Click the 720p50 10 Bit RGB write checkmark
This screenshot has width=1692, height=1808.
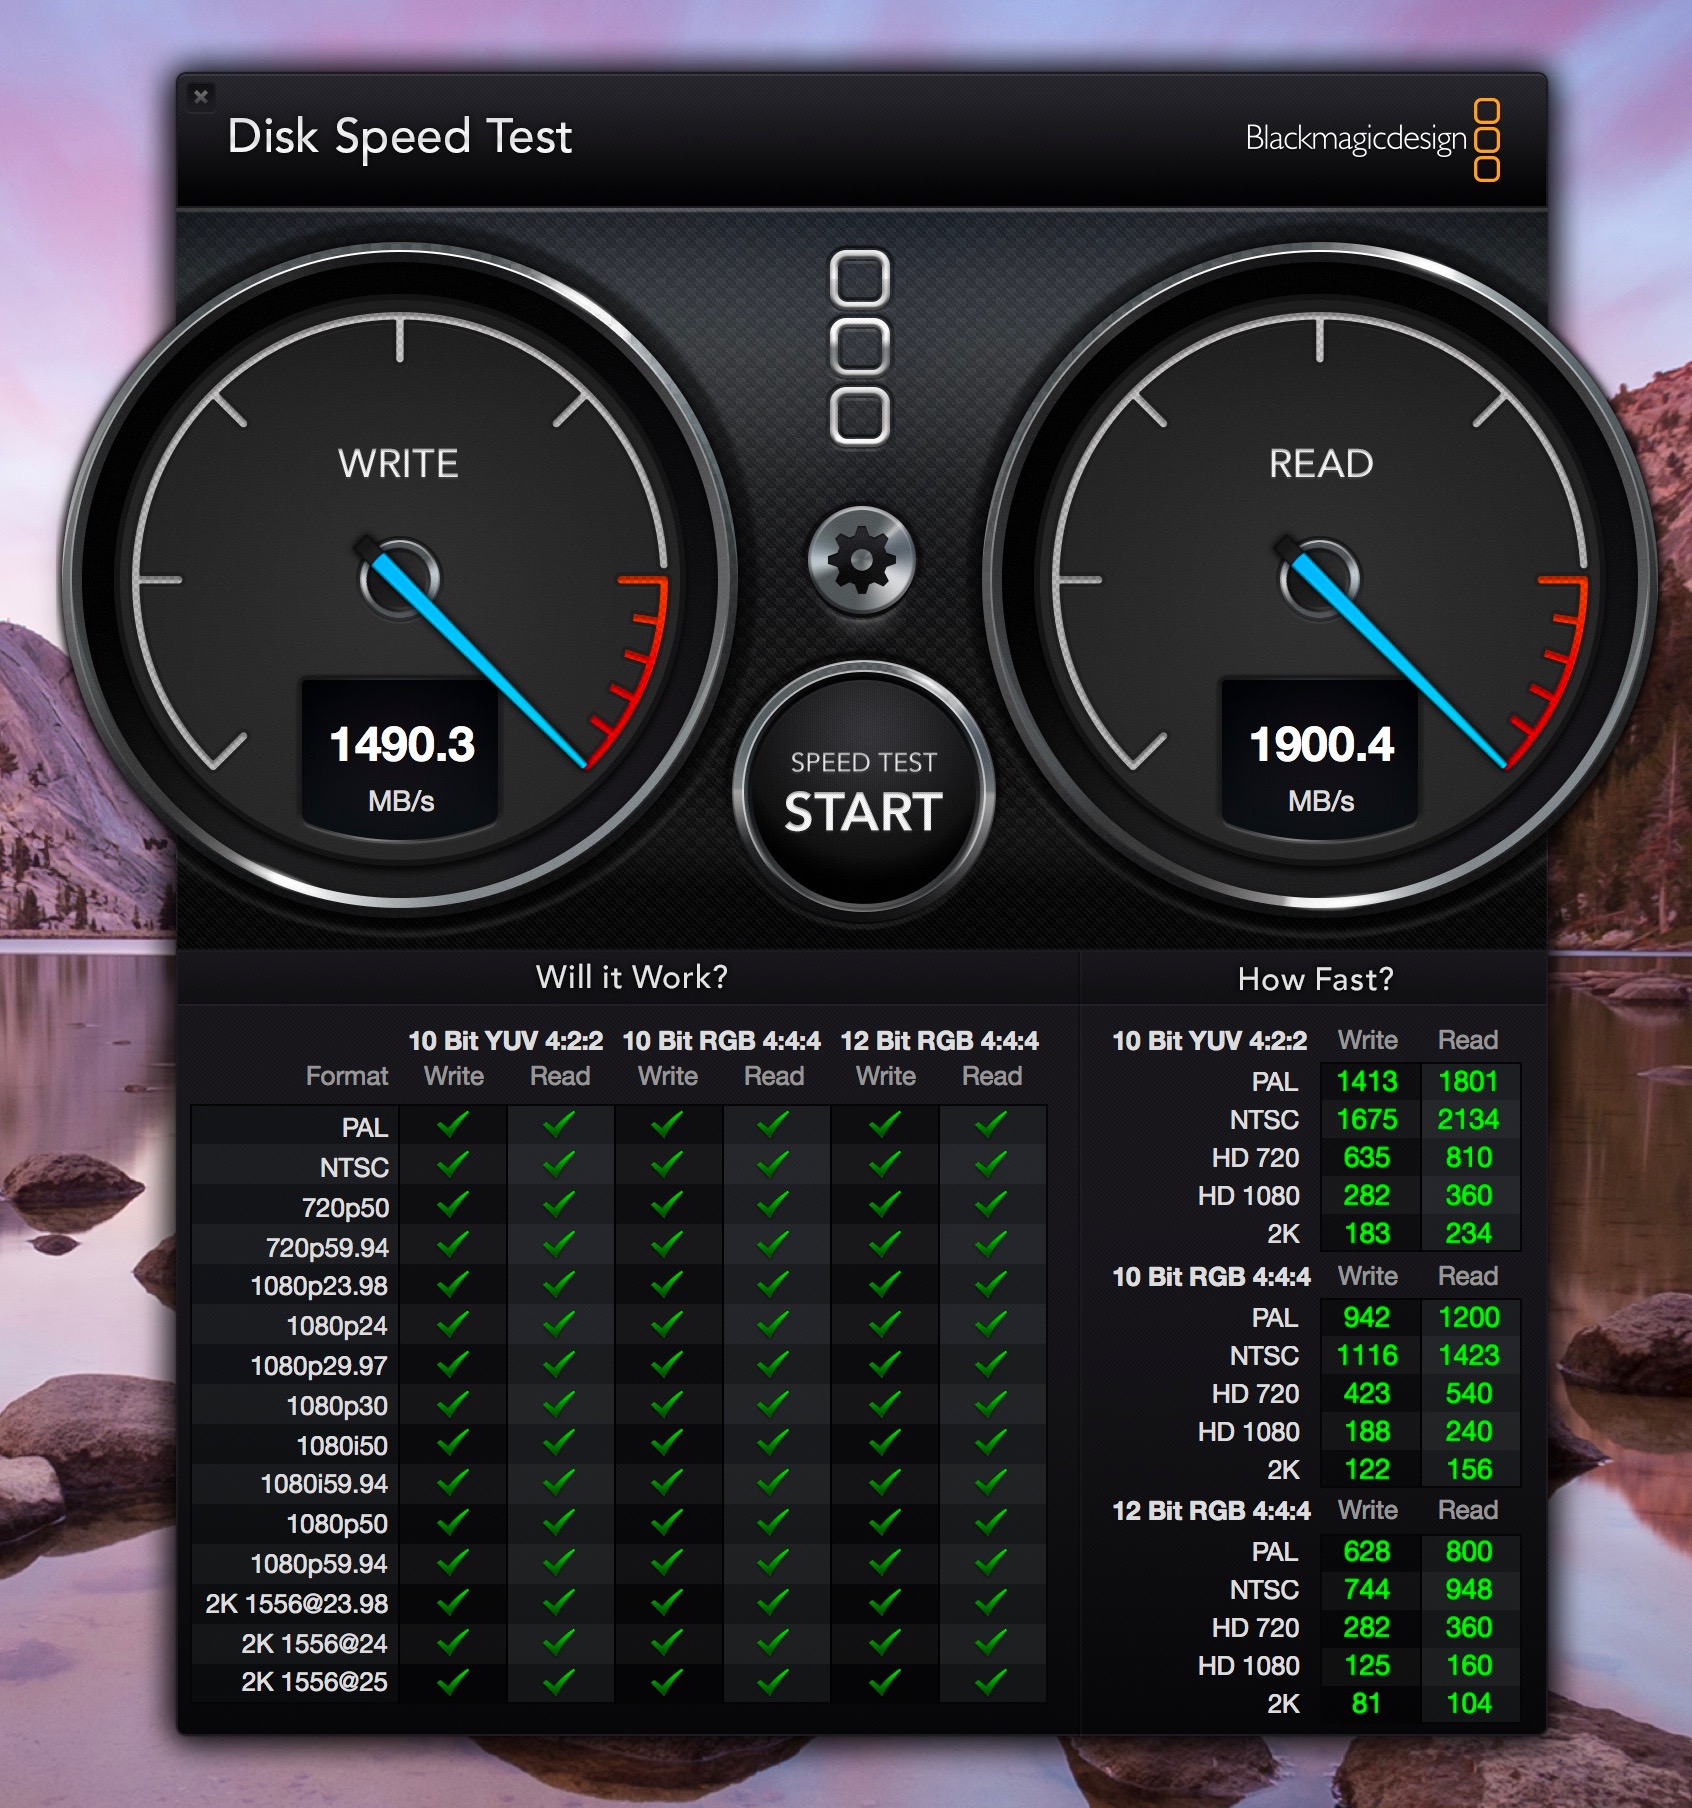tap(667, 1204)
